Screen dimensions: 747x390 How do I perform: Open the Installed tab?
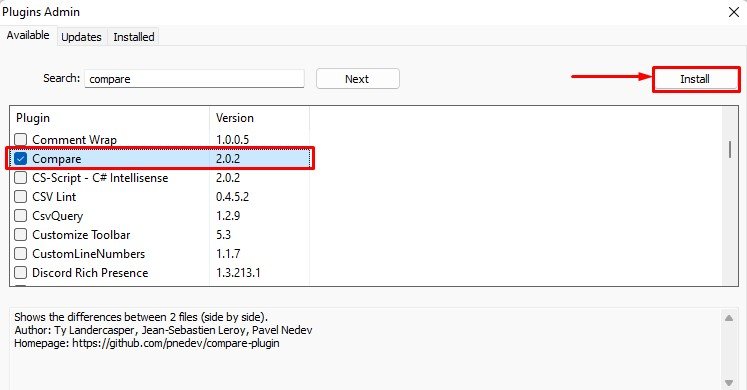(x=134, y=37)
